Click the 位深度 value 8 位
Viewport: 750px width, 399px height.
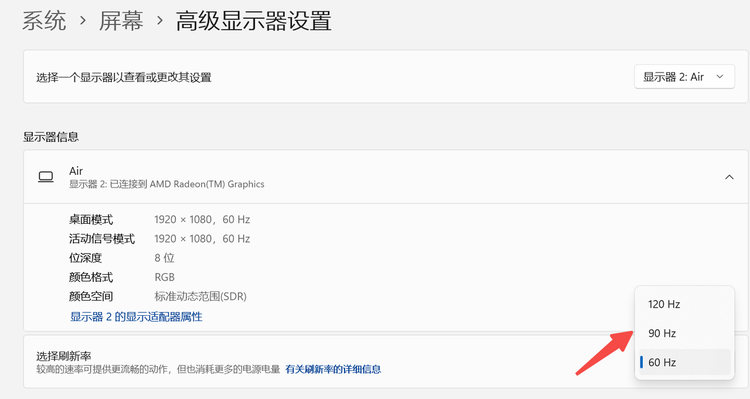[165, 258]
